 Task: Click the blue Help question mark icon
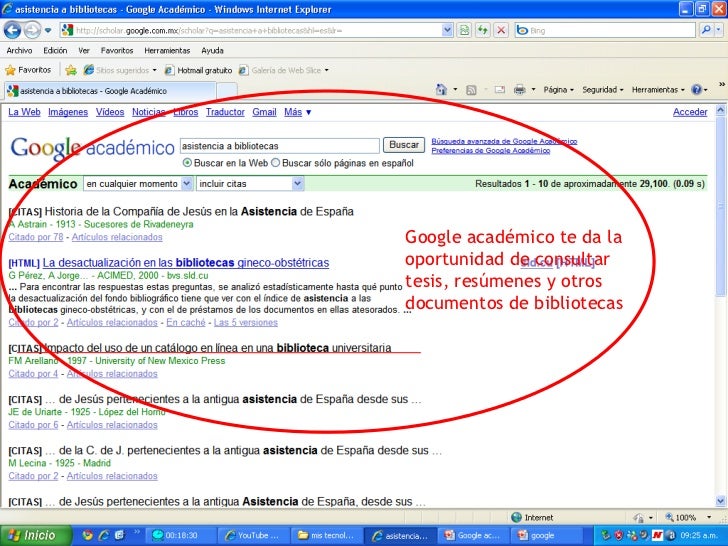pos(696,90)
